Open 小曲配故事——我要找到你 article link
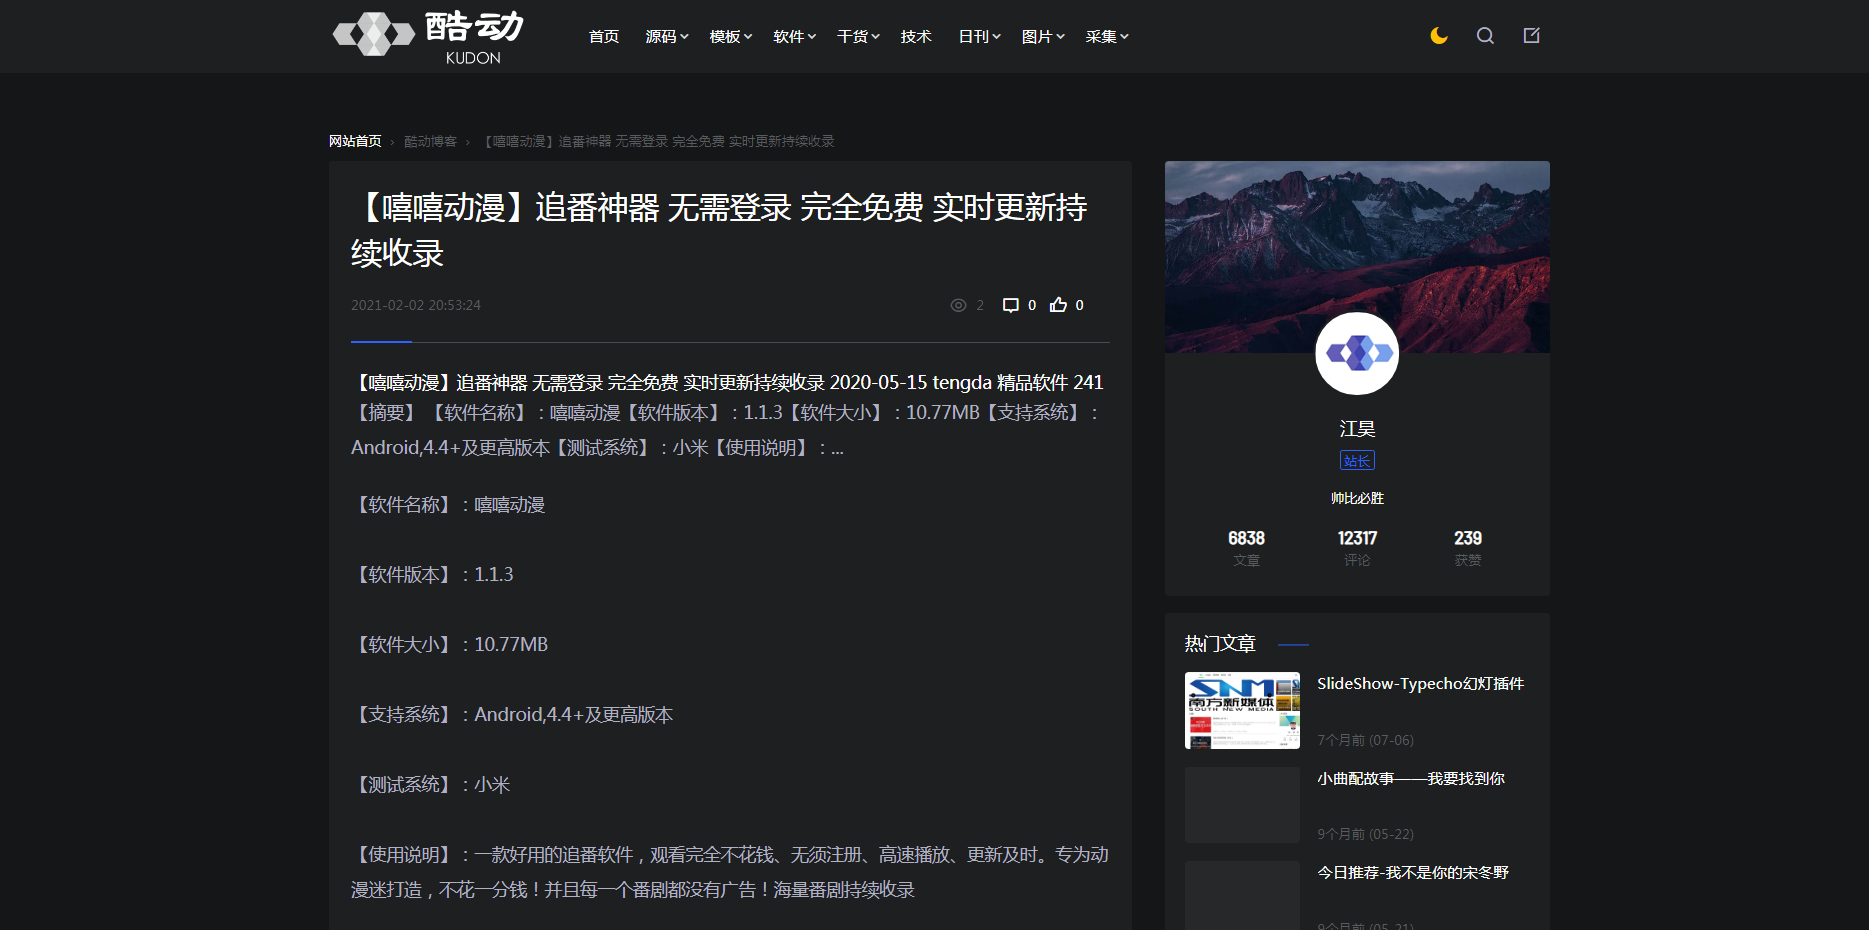The image size is (1869, 930). click(x=1410, y=778)
